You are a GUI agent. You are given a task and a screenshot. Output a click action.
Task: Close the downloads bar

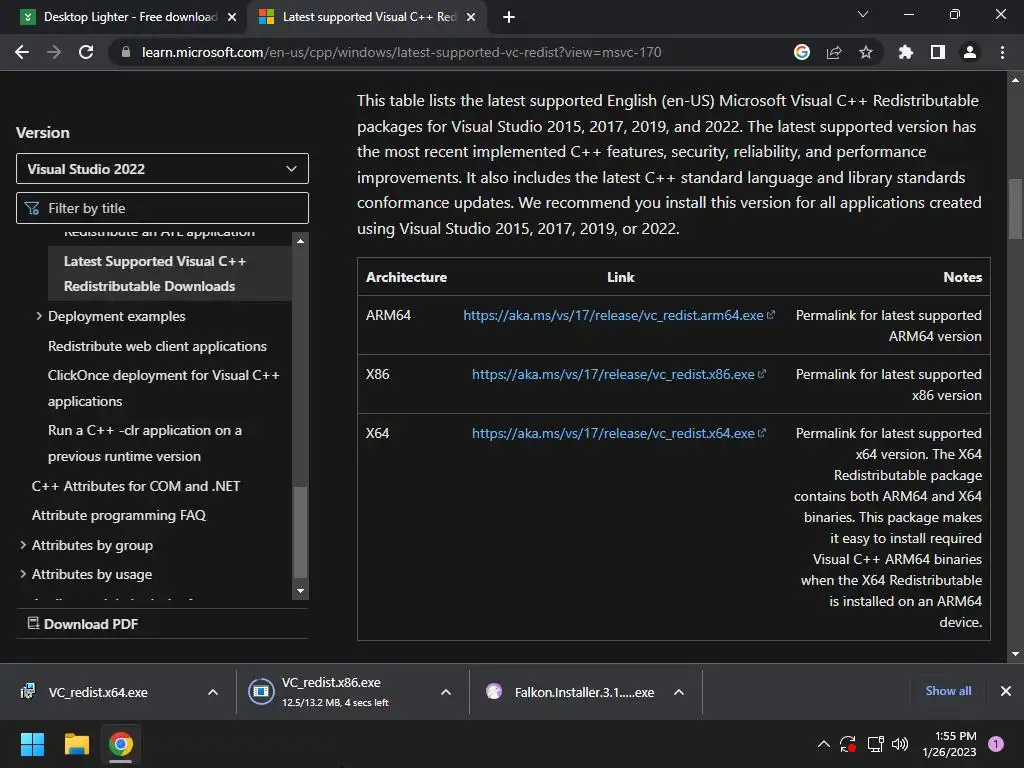coord(1006,691)
